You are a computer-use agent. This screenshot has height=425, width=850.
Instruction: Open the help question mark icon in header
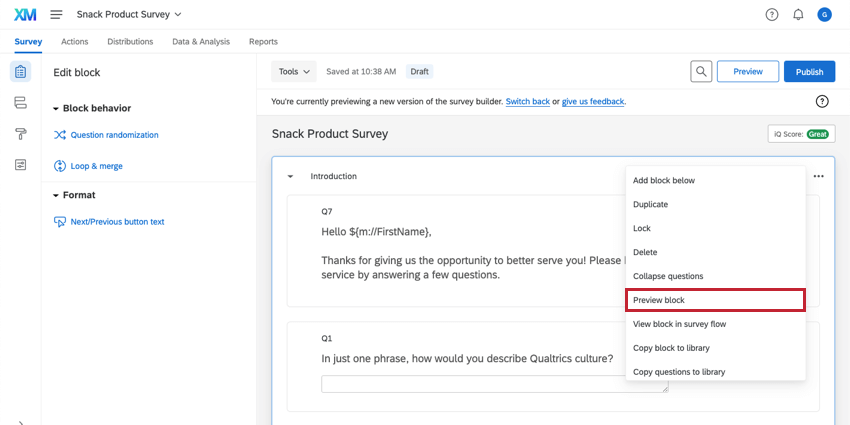coord(772,14)
